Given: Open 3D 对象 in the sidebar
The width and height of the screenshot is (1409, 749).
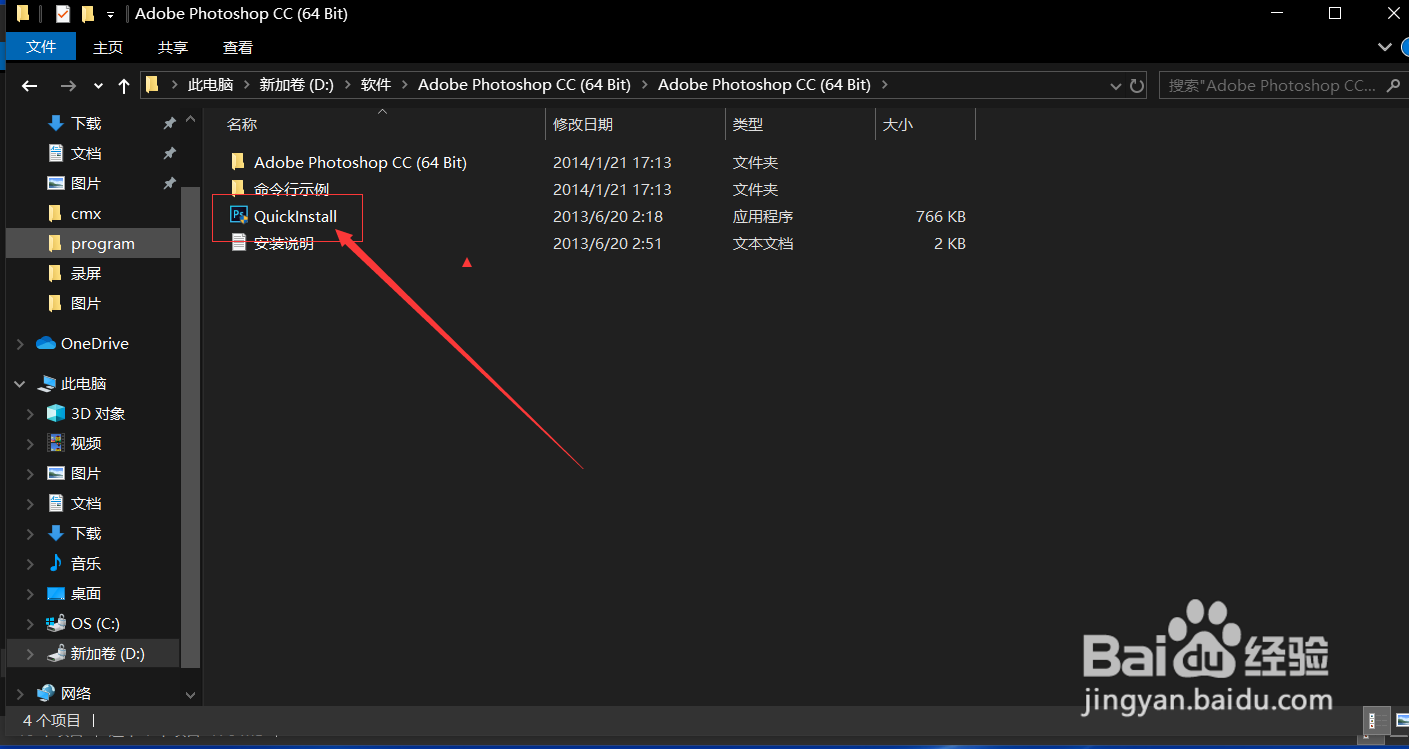Looking at the screenshot, I should coord(97,413).
